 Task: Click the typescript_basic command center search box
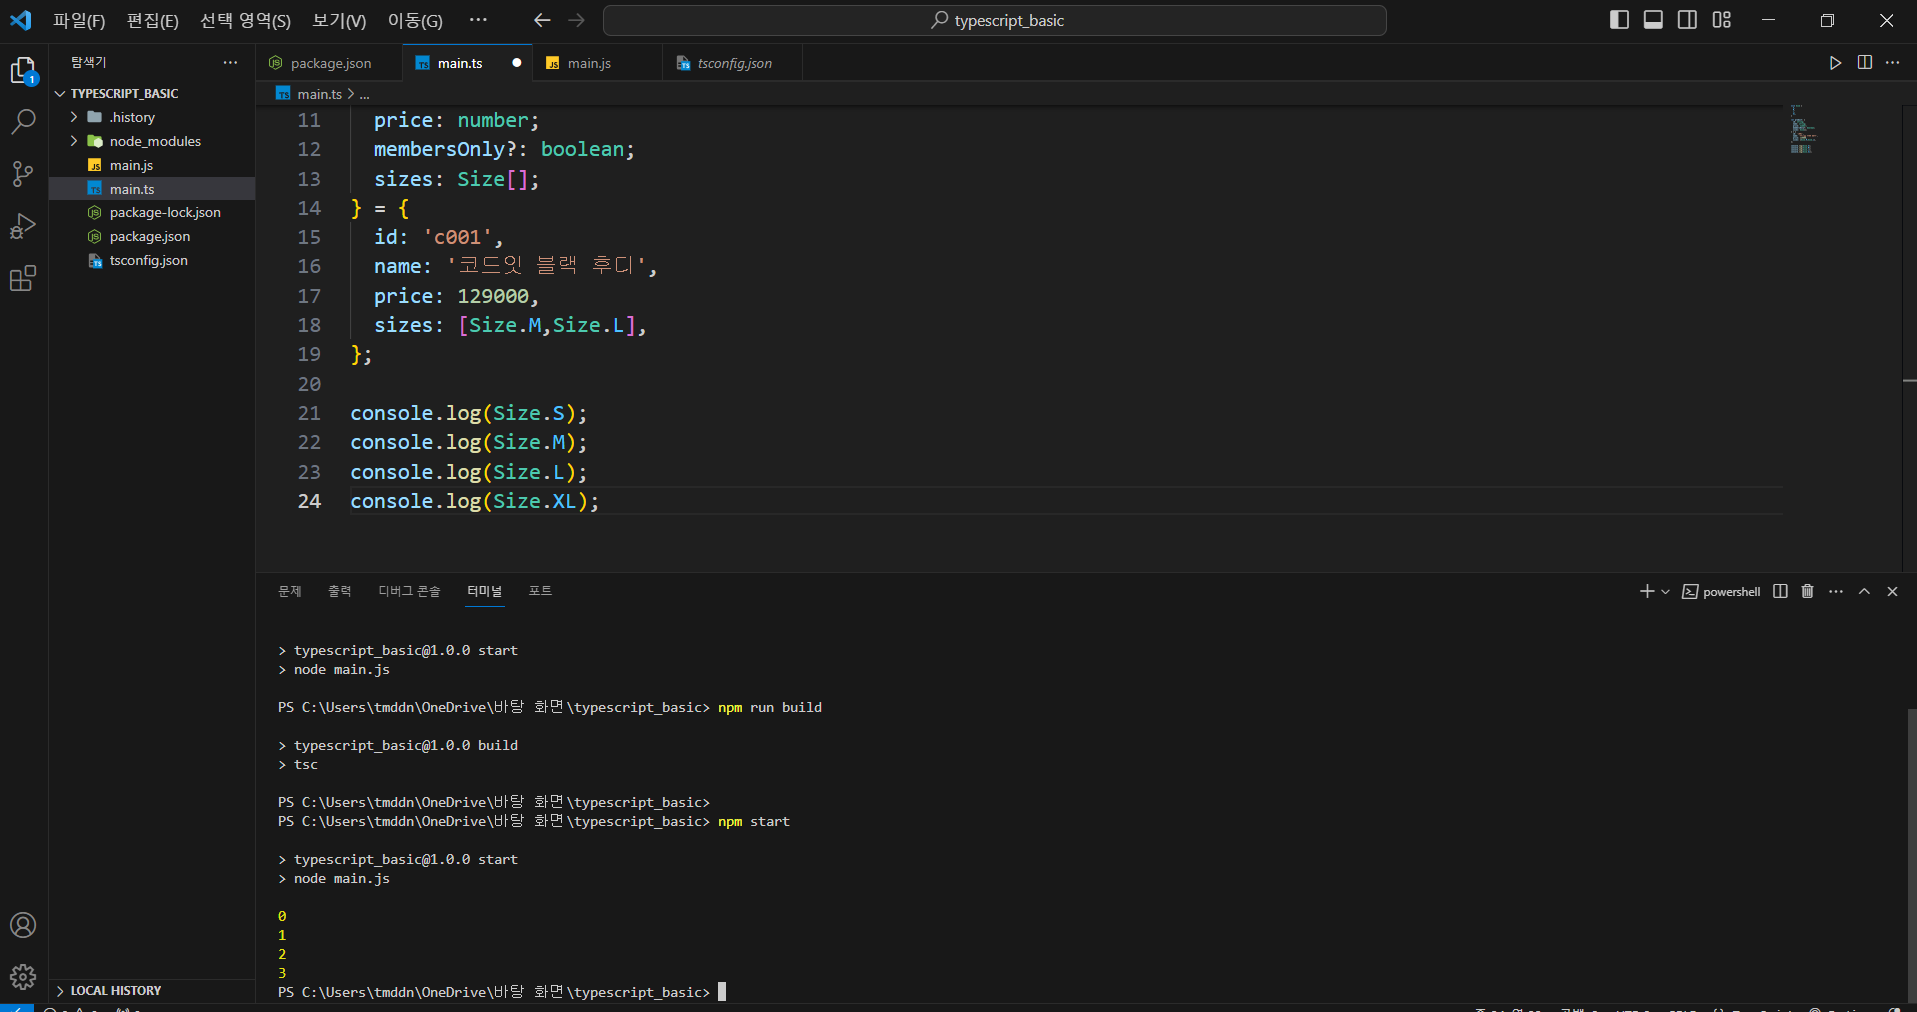pyautogui.click(x=995, y=20)
